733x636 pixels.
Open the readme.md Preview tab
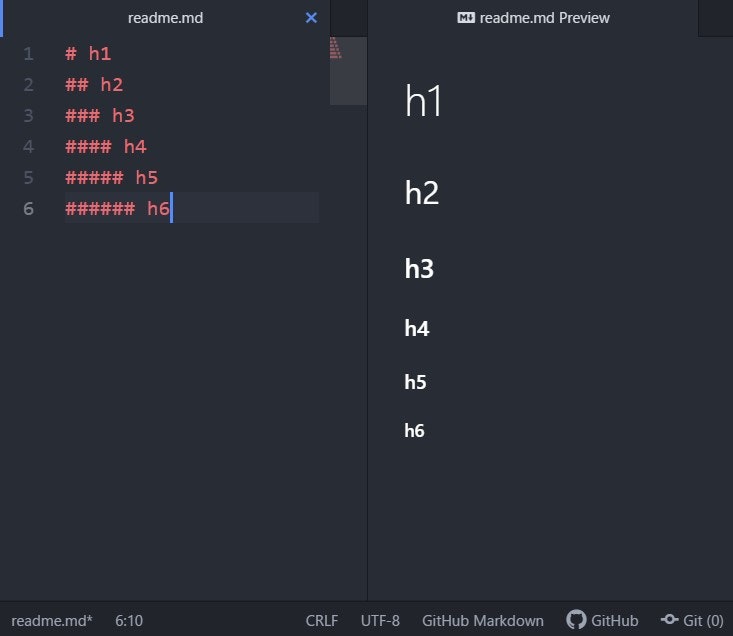(x=533, y=18)
